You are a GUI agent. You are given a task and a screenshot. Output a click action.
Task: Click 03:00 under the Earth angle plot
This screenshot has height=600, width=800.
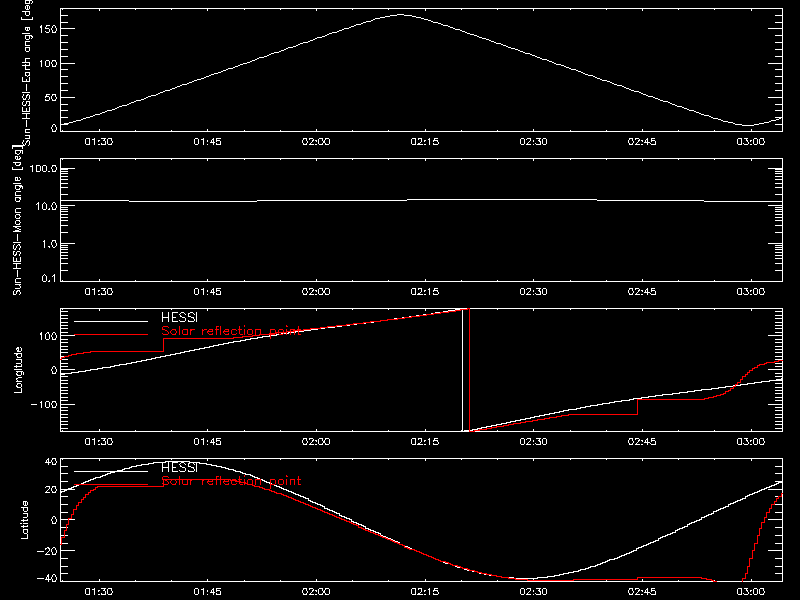point(751,142)
